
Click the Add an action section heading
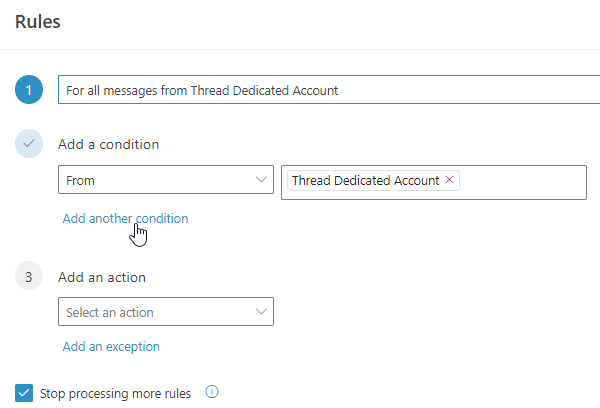click(x=102, y=277)
